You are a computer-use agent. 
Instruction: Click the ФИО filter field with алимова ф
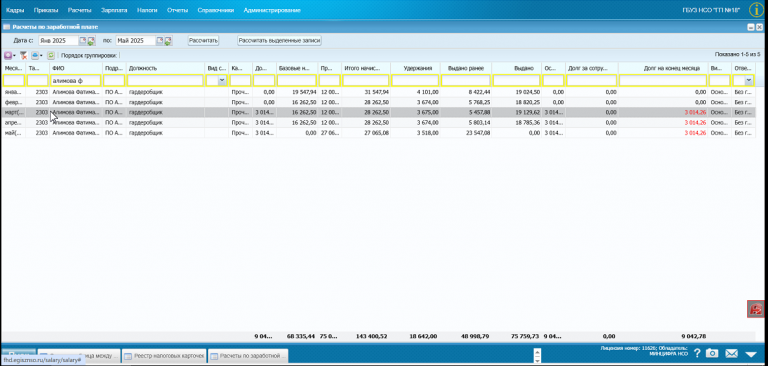76,80
